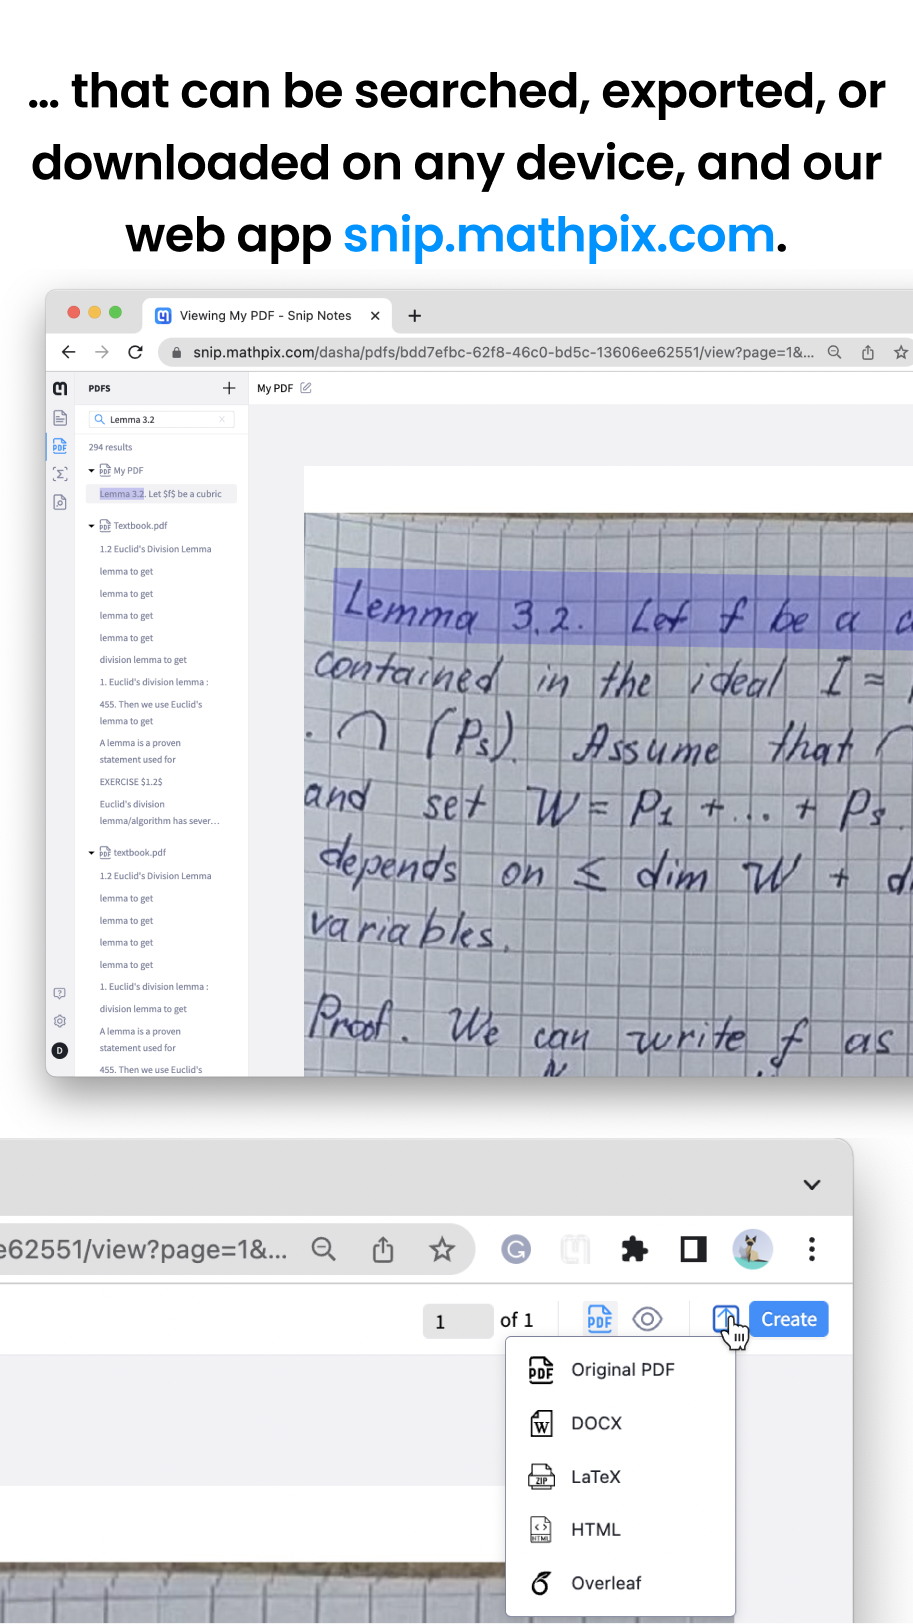Open the export menu icon beside Create
Viewport: 913px width, 1624px height.
coord(726,1320)
